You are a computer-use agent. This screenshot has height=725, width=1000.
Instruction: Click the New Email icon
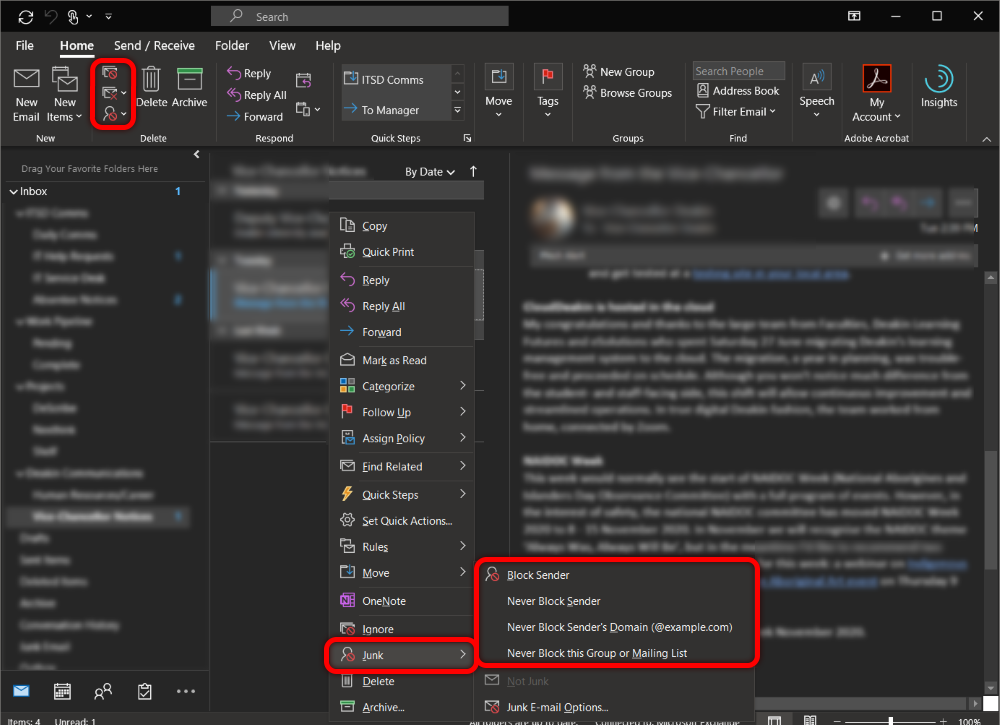26,80
